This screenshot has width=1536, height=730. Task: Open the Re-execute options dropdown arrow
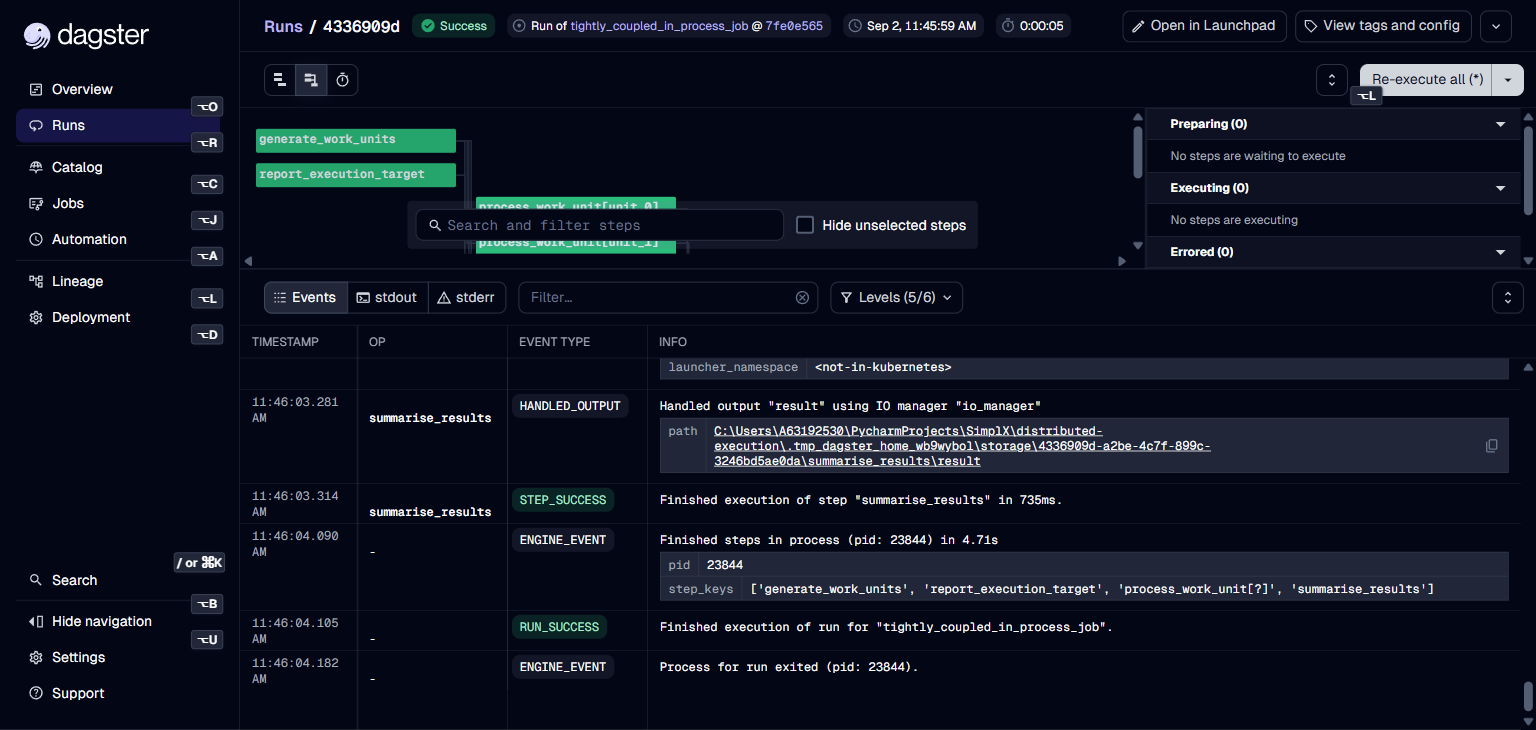click(1508, 80)
